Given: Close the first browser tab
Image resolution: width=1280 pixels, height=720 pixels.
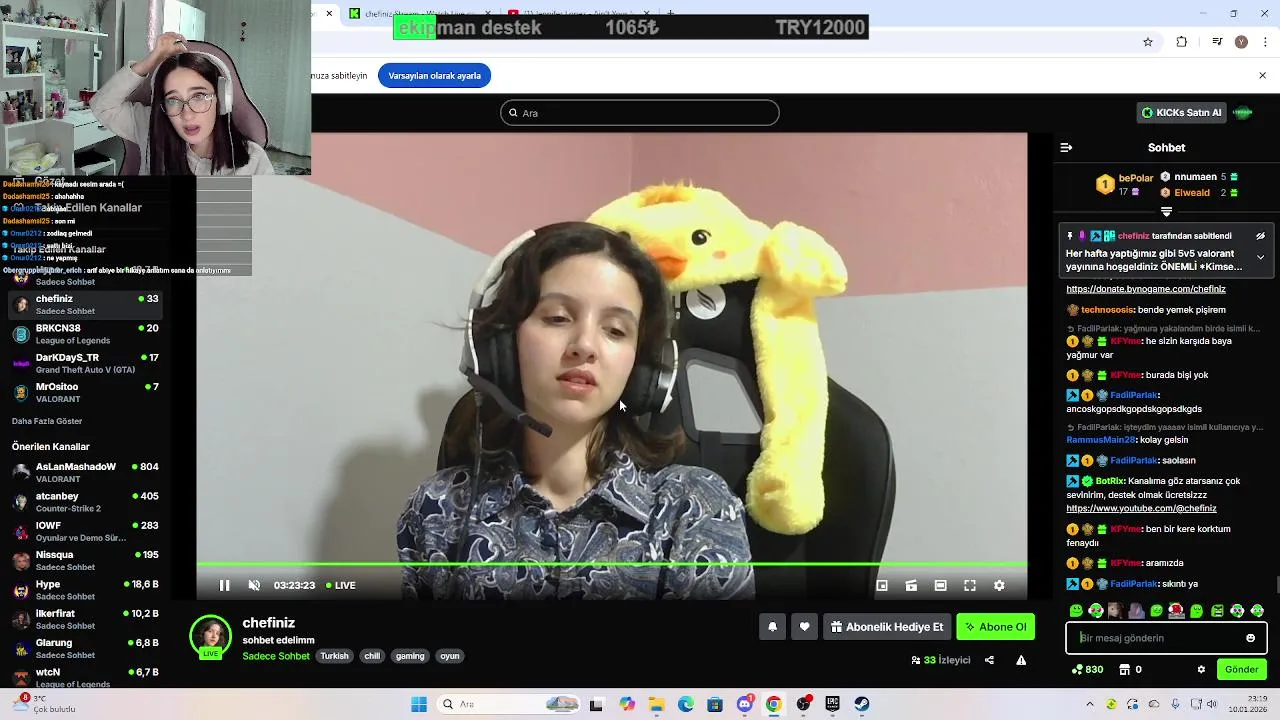Looking at the screenshot, I should (x=328, y=14).
